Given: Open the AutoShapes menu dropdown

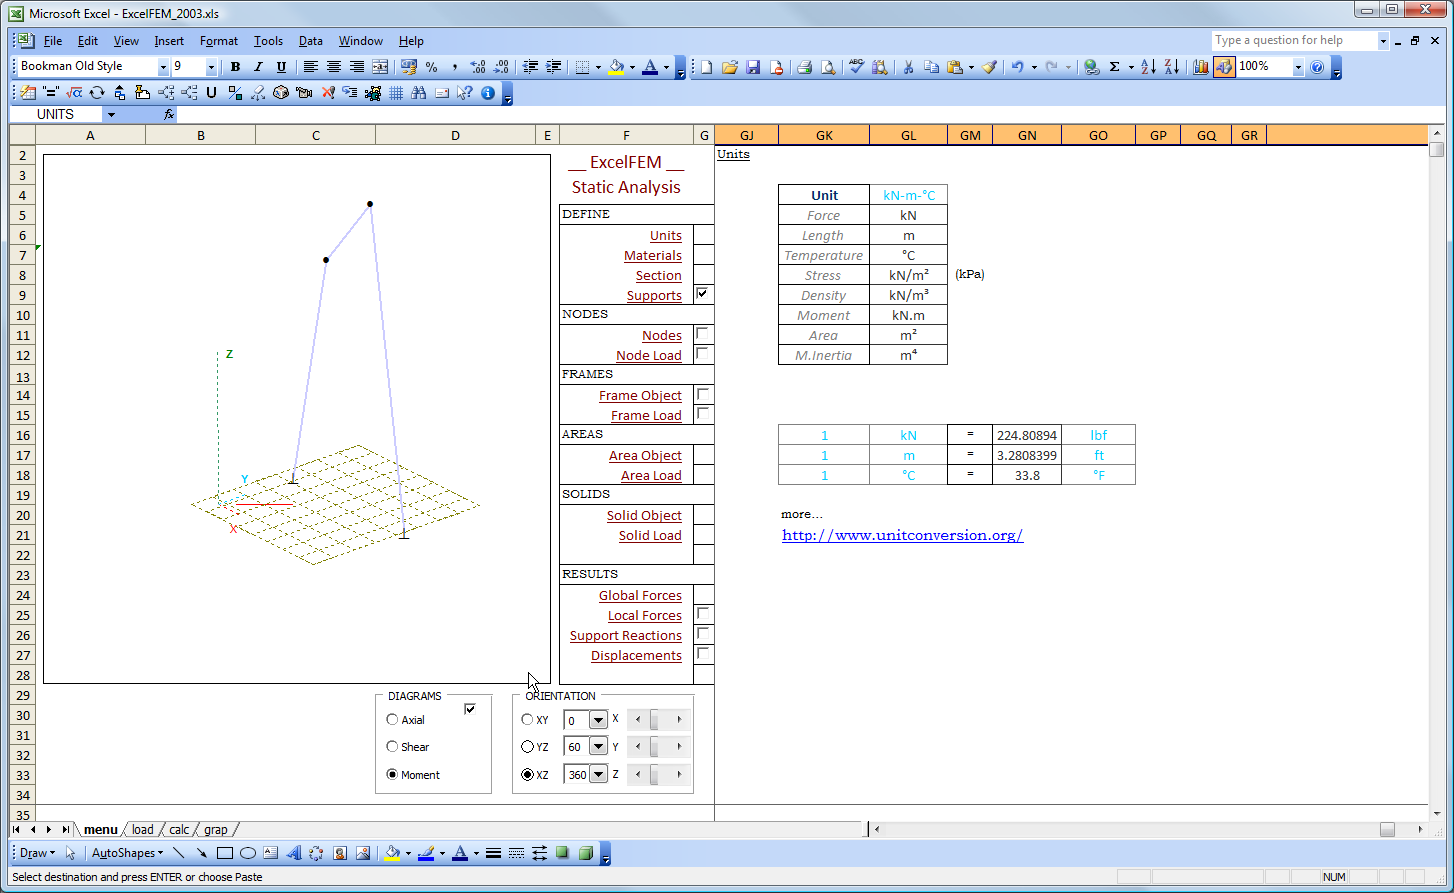Looking at the screenshot, I should (x=127, y=853).
